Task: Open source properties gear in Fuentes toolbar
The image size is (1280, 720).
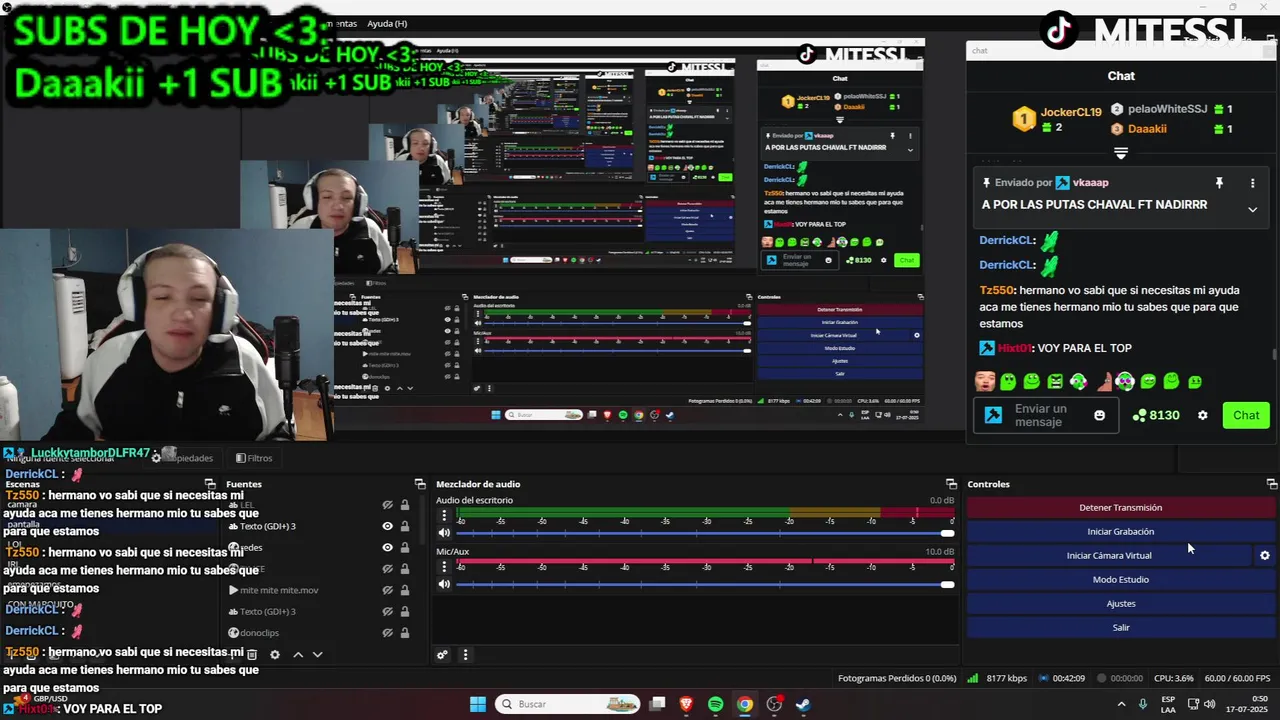Action: click(x=275, y=655)
